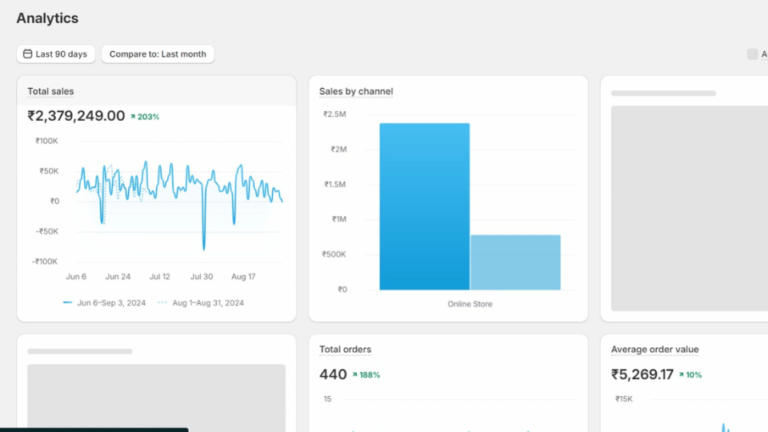The image size is (768, 432).
Task: Open the Total sales report title
Action: click(x=50, y=91)
